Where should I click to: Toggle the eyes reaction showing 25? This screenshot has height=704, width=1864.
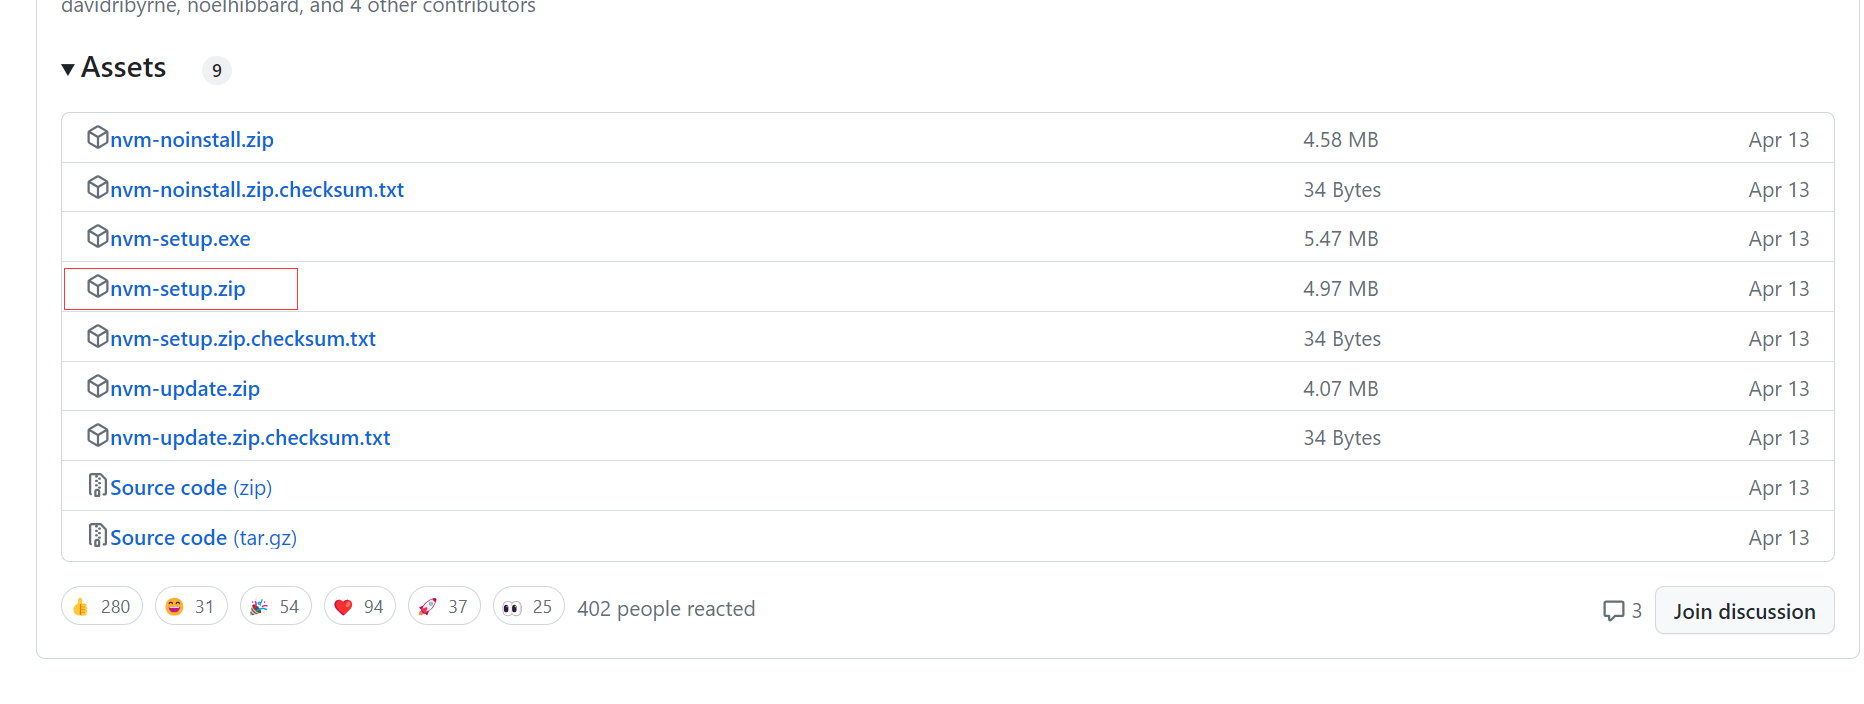point(529,607)
